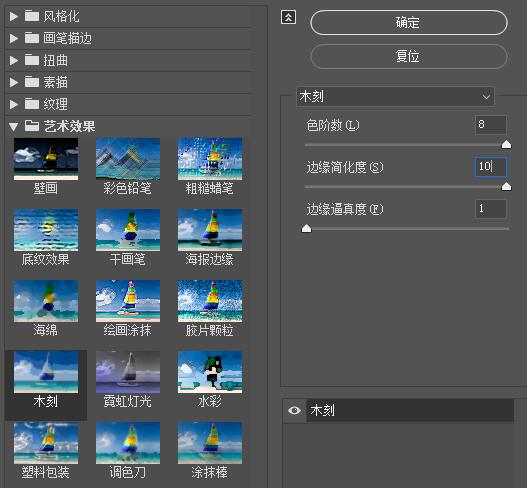Viewport: 527px width, 488px height.
Task: Click the 边缘逼真度 slider handle
Action: pos(306,229)
